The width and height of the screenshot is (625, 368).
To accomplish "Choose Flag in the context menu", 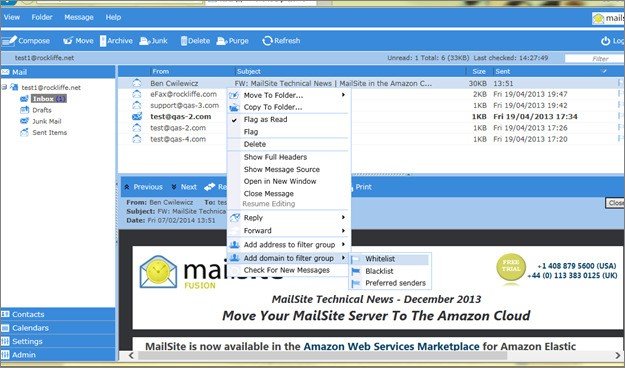I will pyautogui.click(x=251, y=132).
